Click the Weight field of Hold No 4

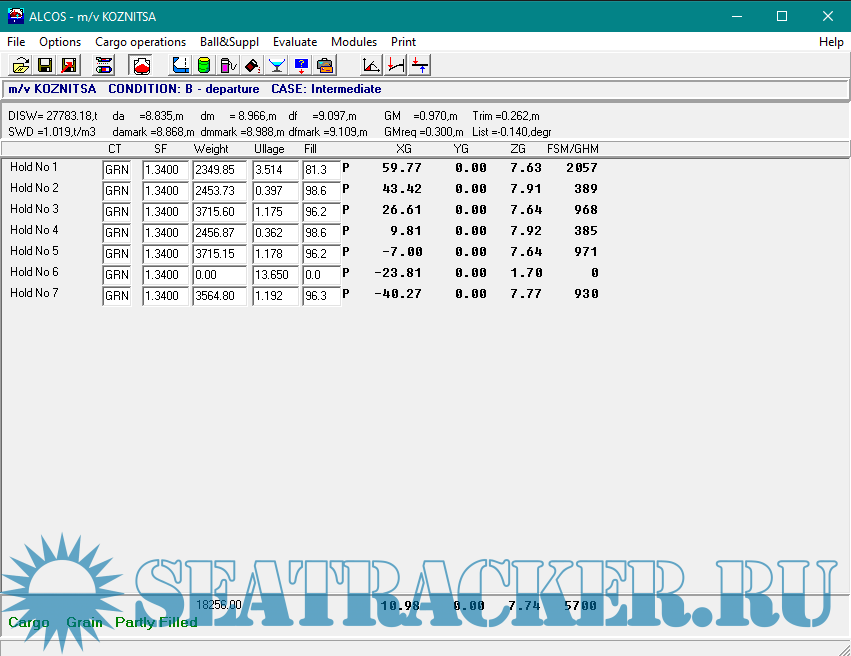click(x=219, y=233)
